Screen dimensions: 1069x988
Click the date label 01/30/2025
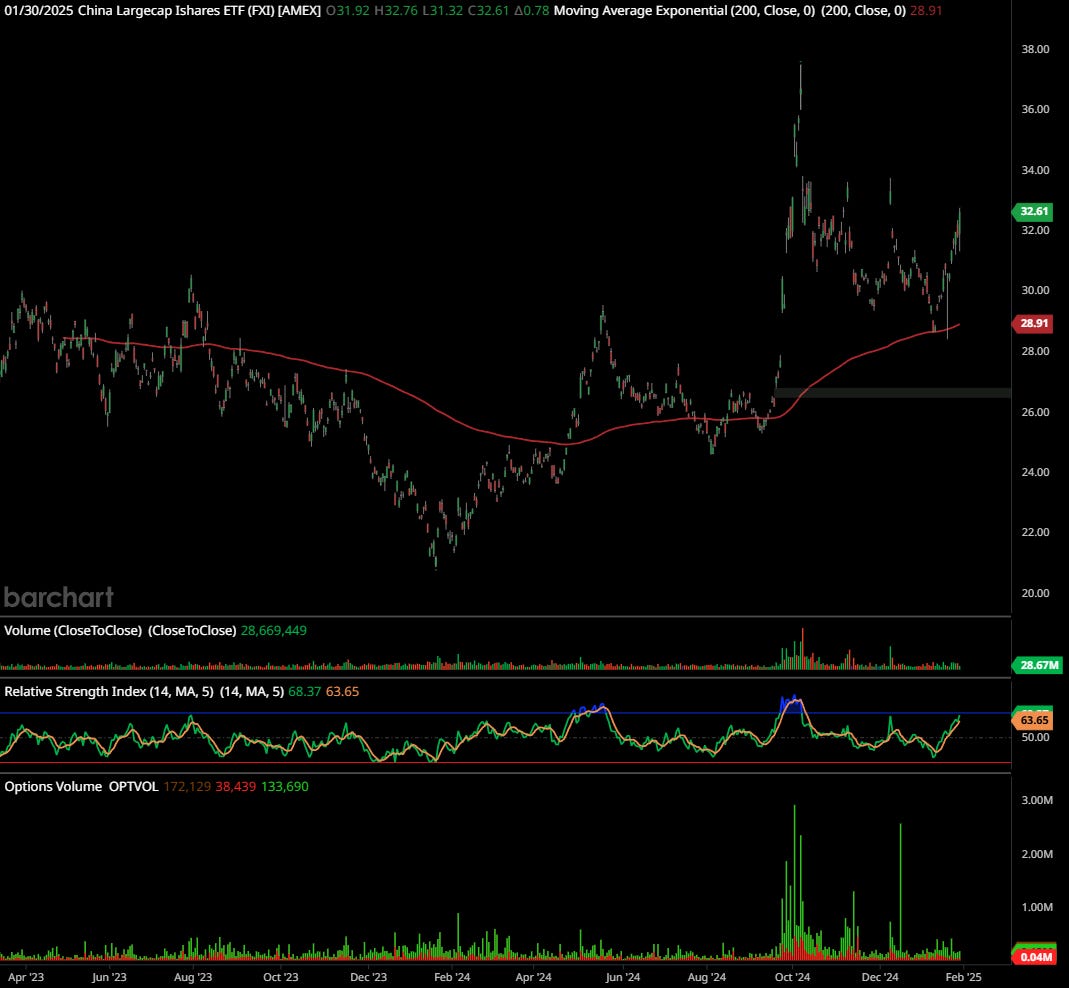pos(39,10)
